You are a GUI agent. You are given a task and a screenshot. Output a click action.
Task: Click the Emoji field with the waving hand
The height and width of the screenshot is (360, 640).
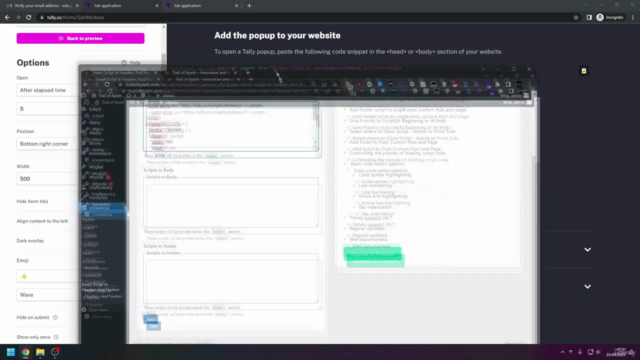[47, 277]
